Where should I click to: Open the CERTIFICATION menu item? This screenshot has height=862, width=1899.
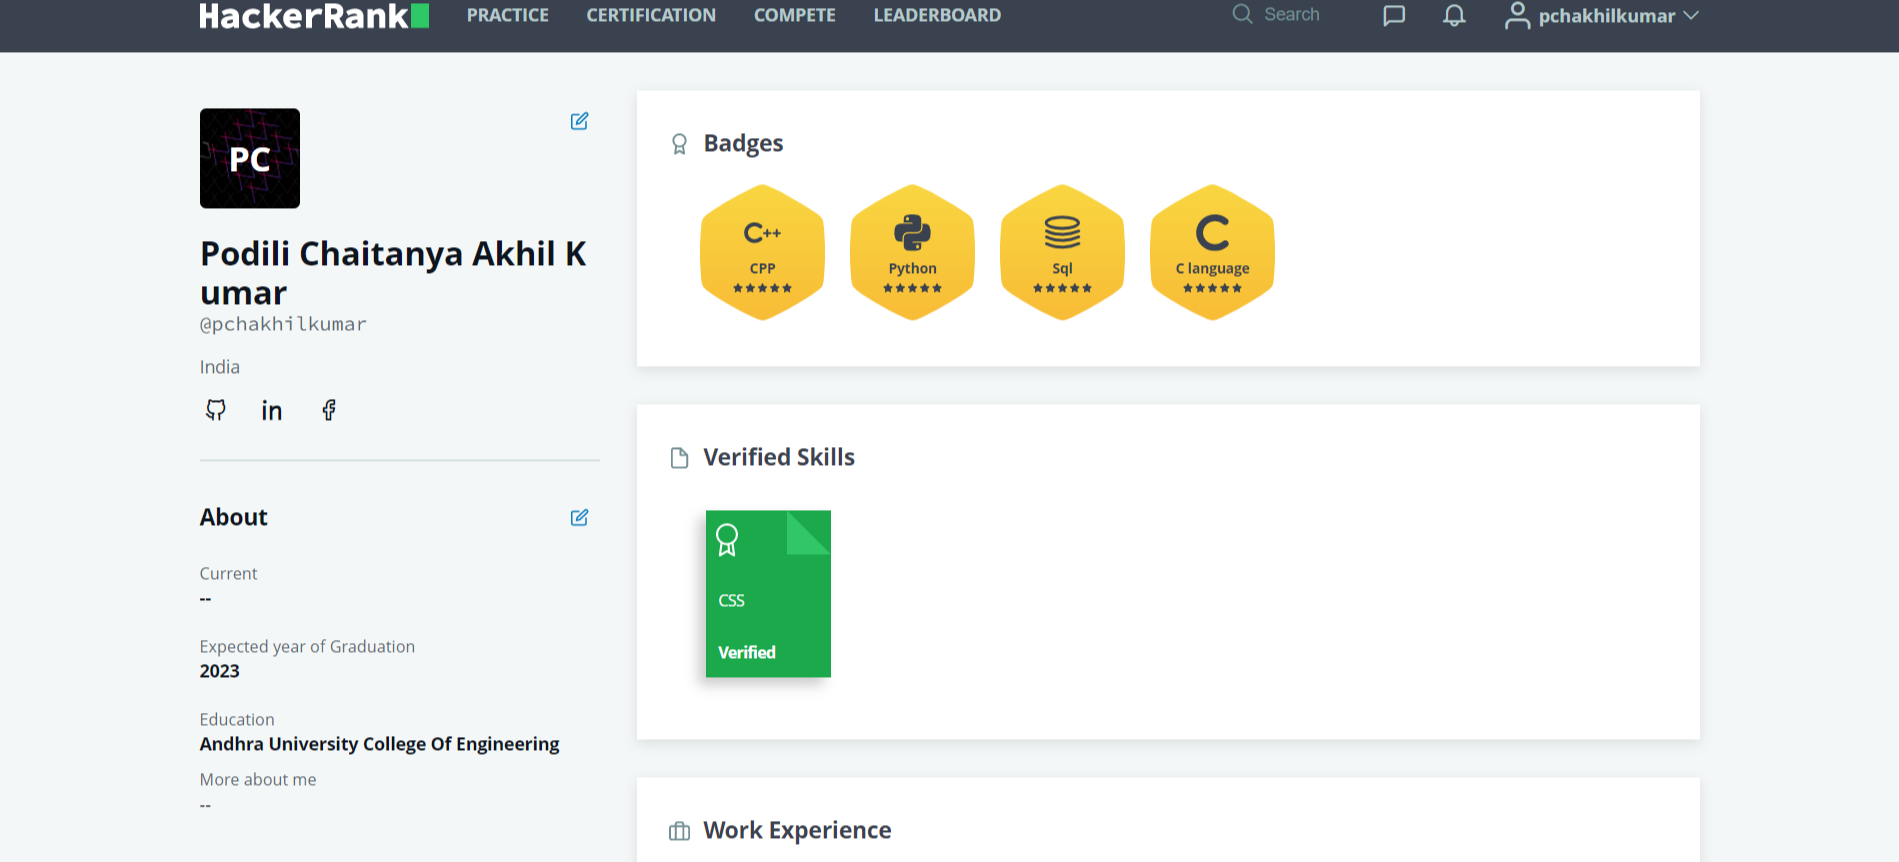point(651,16)
